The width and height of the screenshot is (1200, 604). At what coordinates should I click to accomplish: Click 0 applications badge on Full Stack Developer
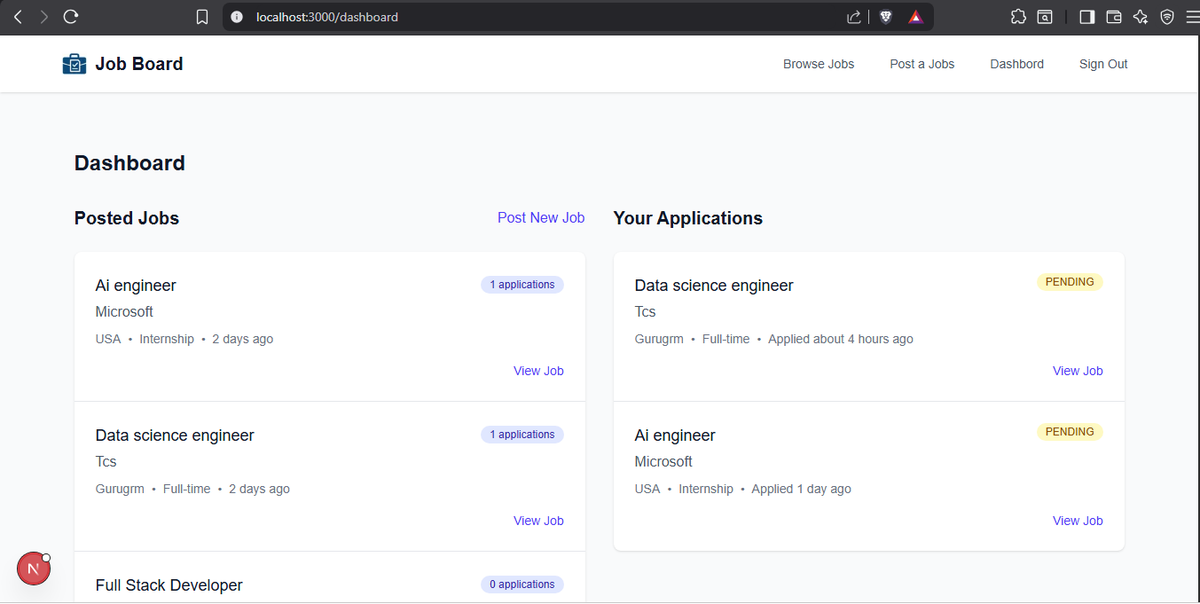click(x=522, y=585)
